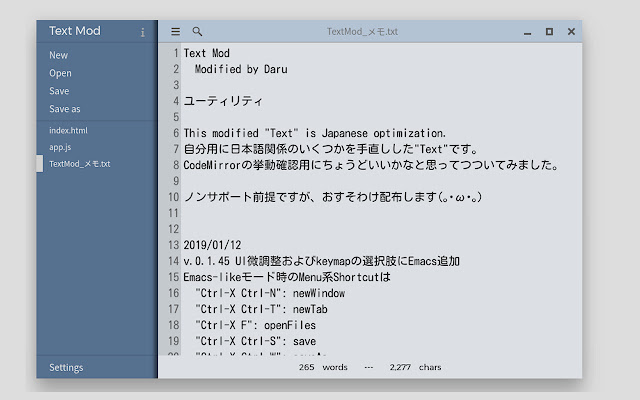Click the ユーティリティ line

223,101
